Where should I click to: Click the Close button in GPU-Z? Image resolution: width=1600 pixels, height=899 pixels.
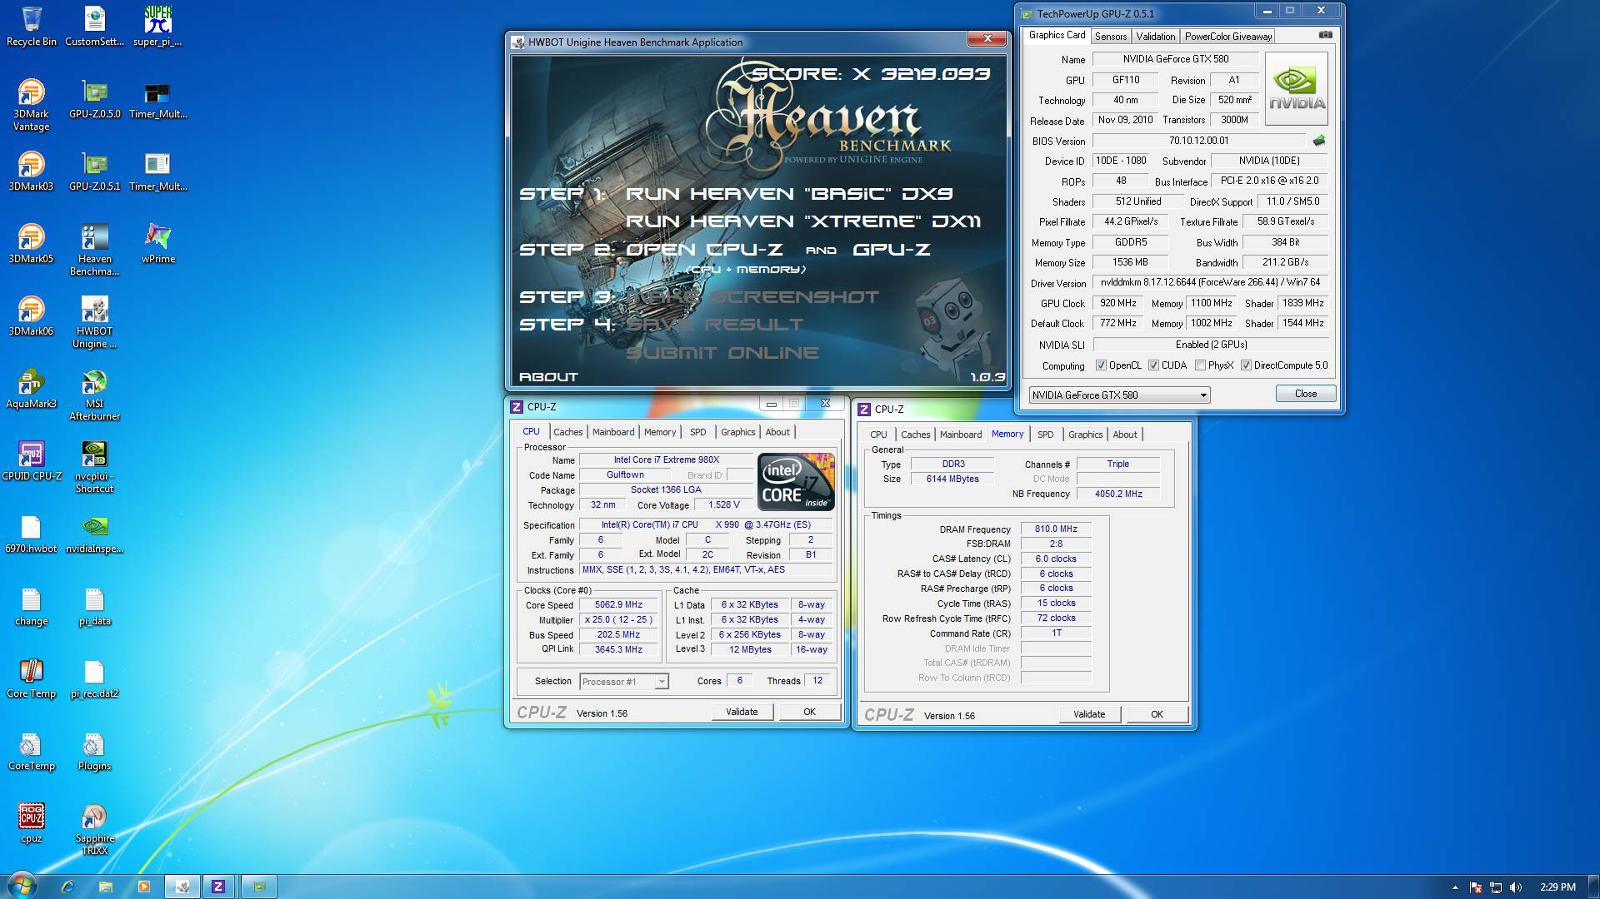(1306, 394)
